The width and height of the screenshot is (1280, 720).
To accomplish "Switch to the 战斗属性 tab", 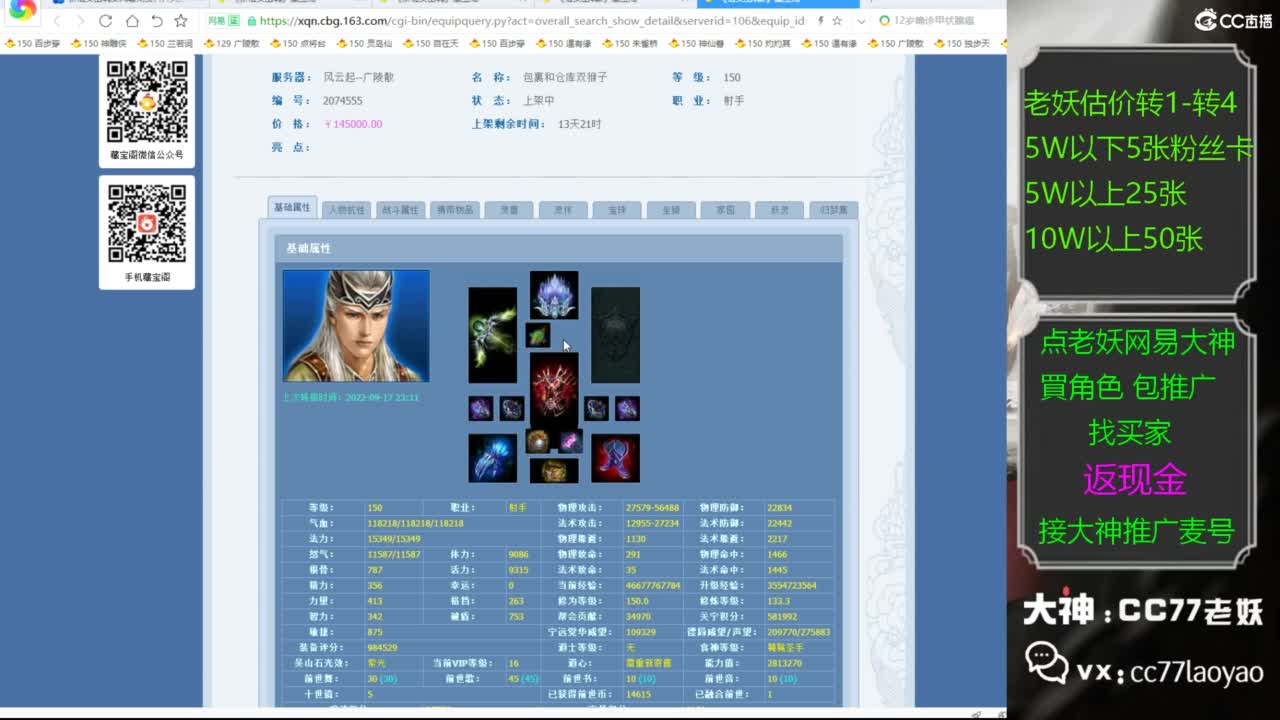I will pyautogui.click(x=400, y=210).
